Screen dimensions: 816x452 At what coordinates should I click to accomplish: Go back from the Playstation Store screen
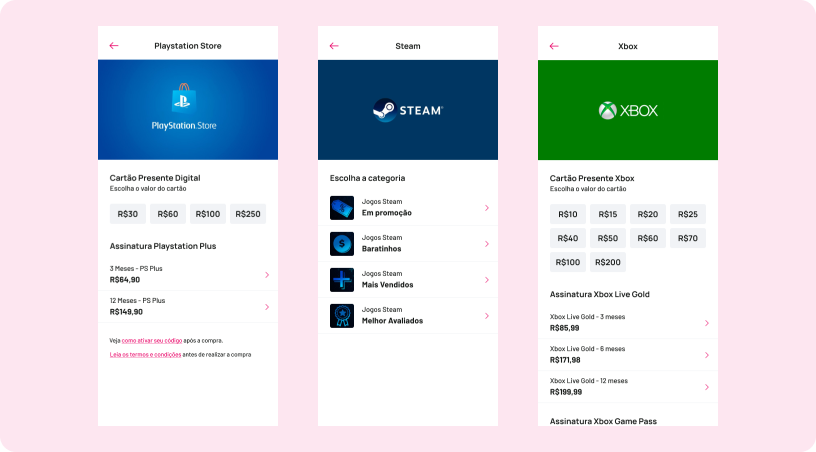[x=114, y=46]
